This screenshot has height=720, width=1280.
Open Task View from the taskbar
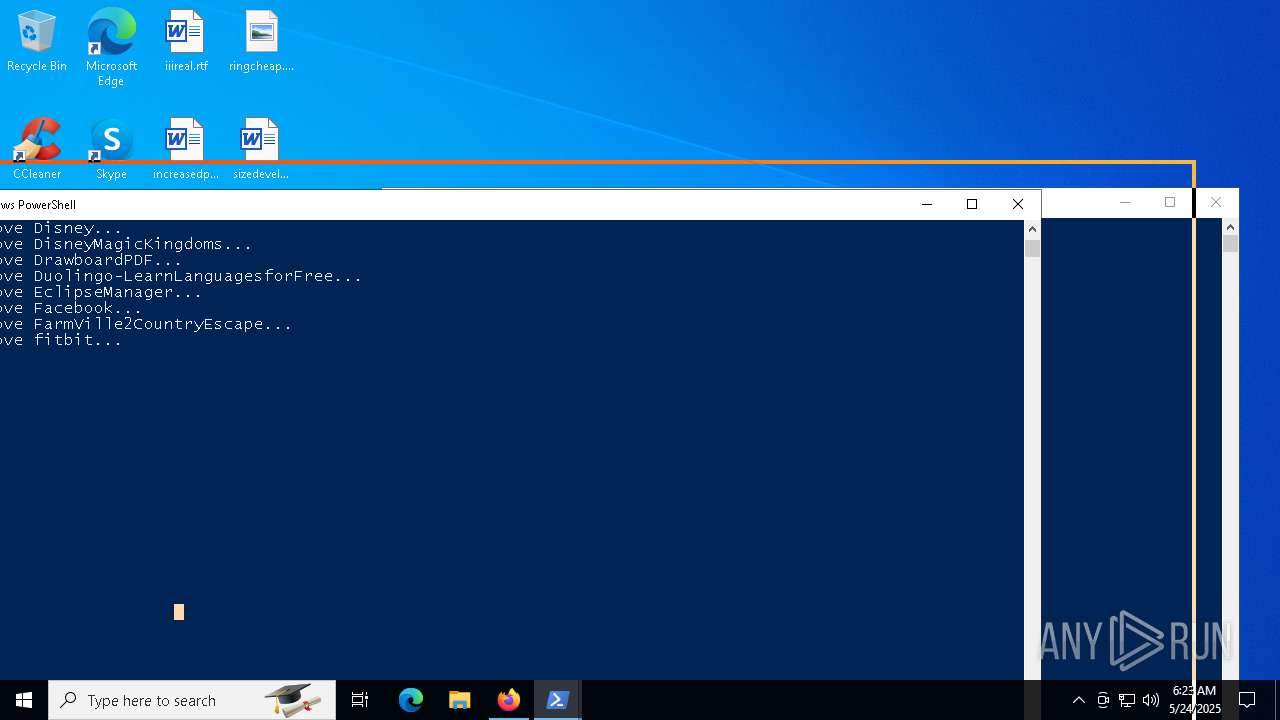pos(360,700)
